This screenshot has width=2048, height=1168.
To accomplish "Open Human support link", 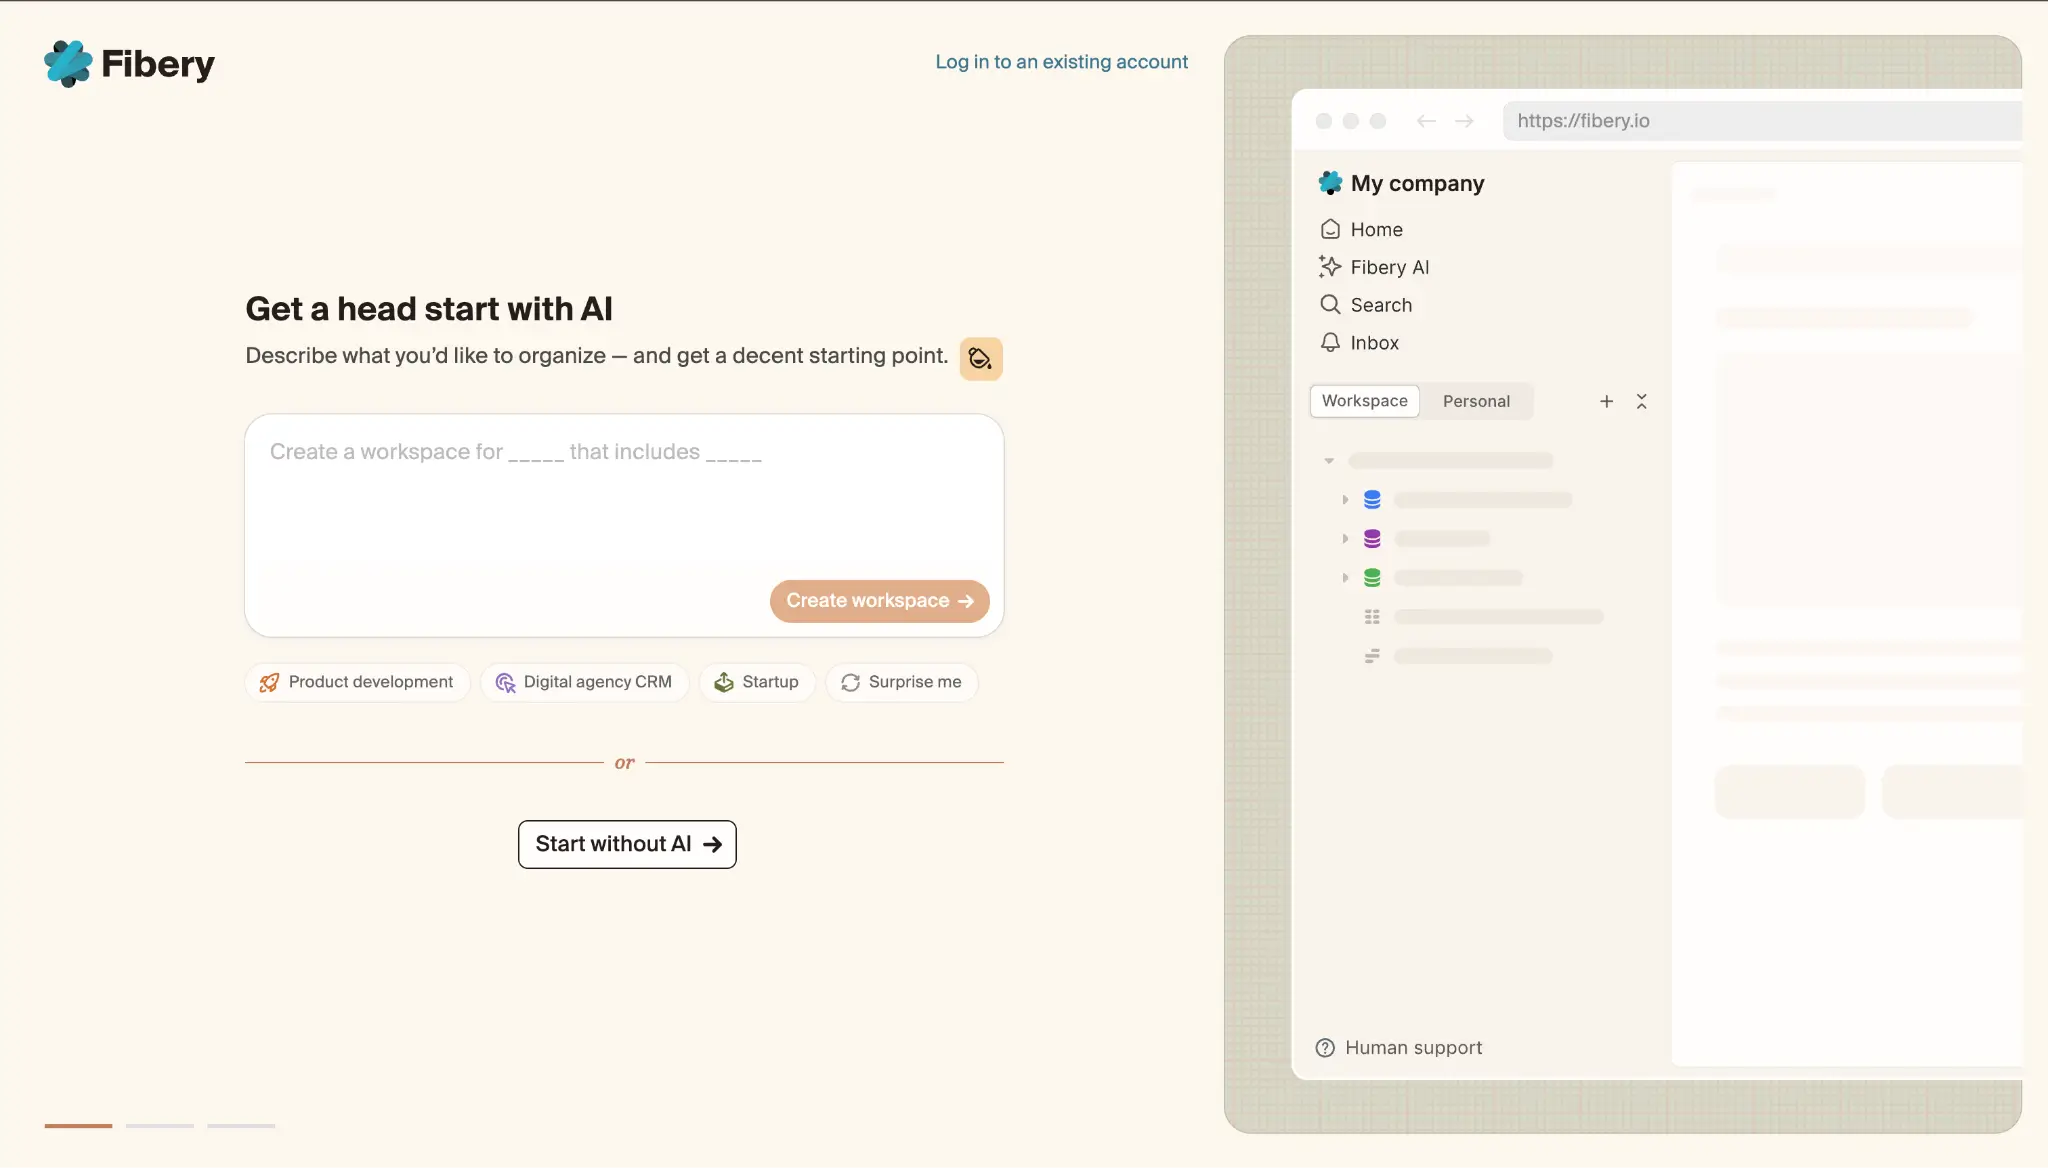I will (1399, 1048).
